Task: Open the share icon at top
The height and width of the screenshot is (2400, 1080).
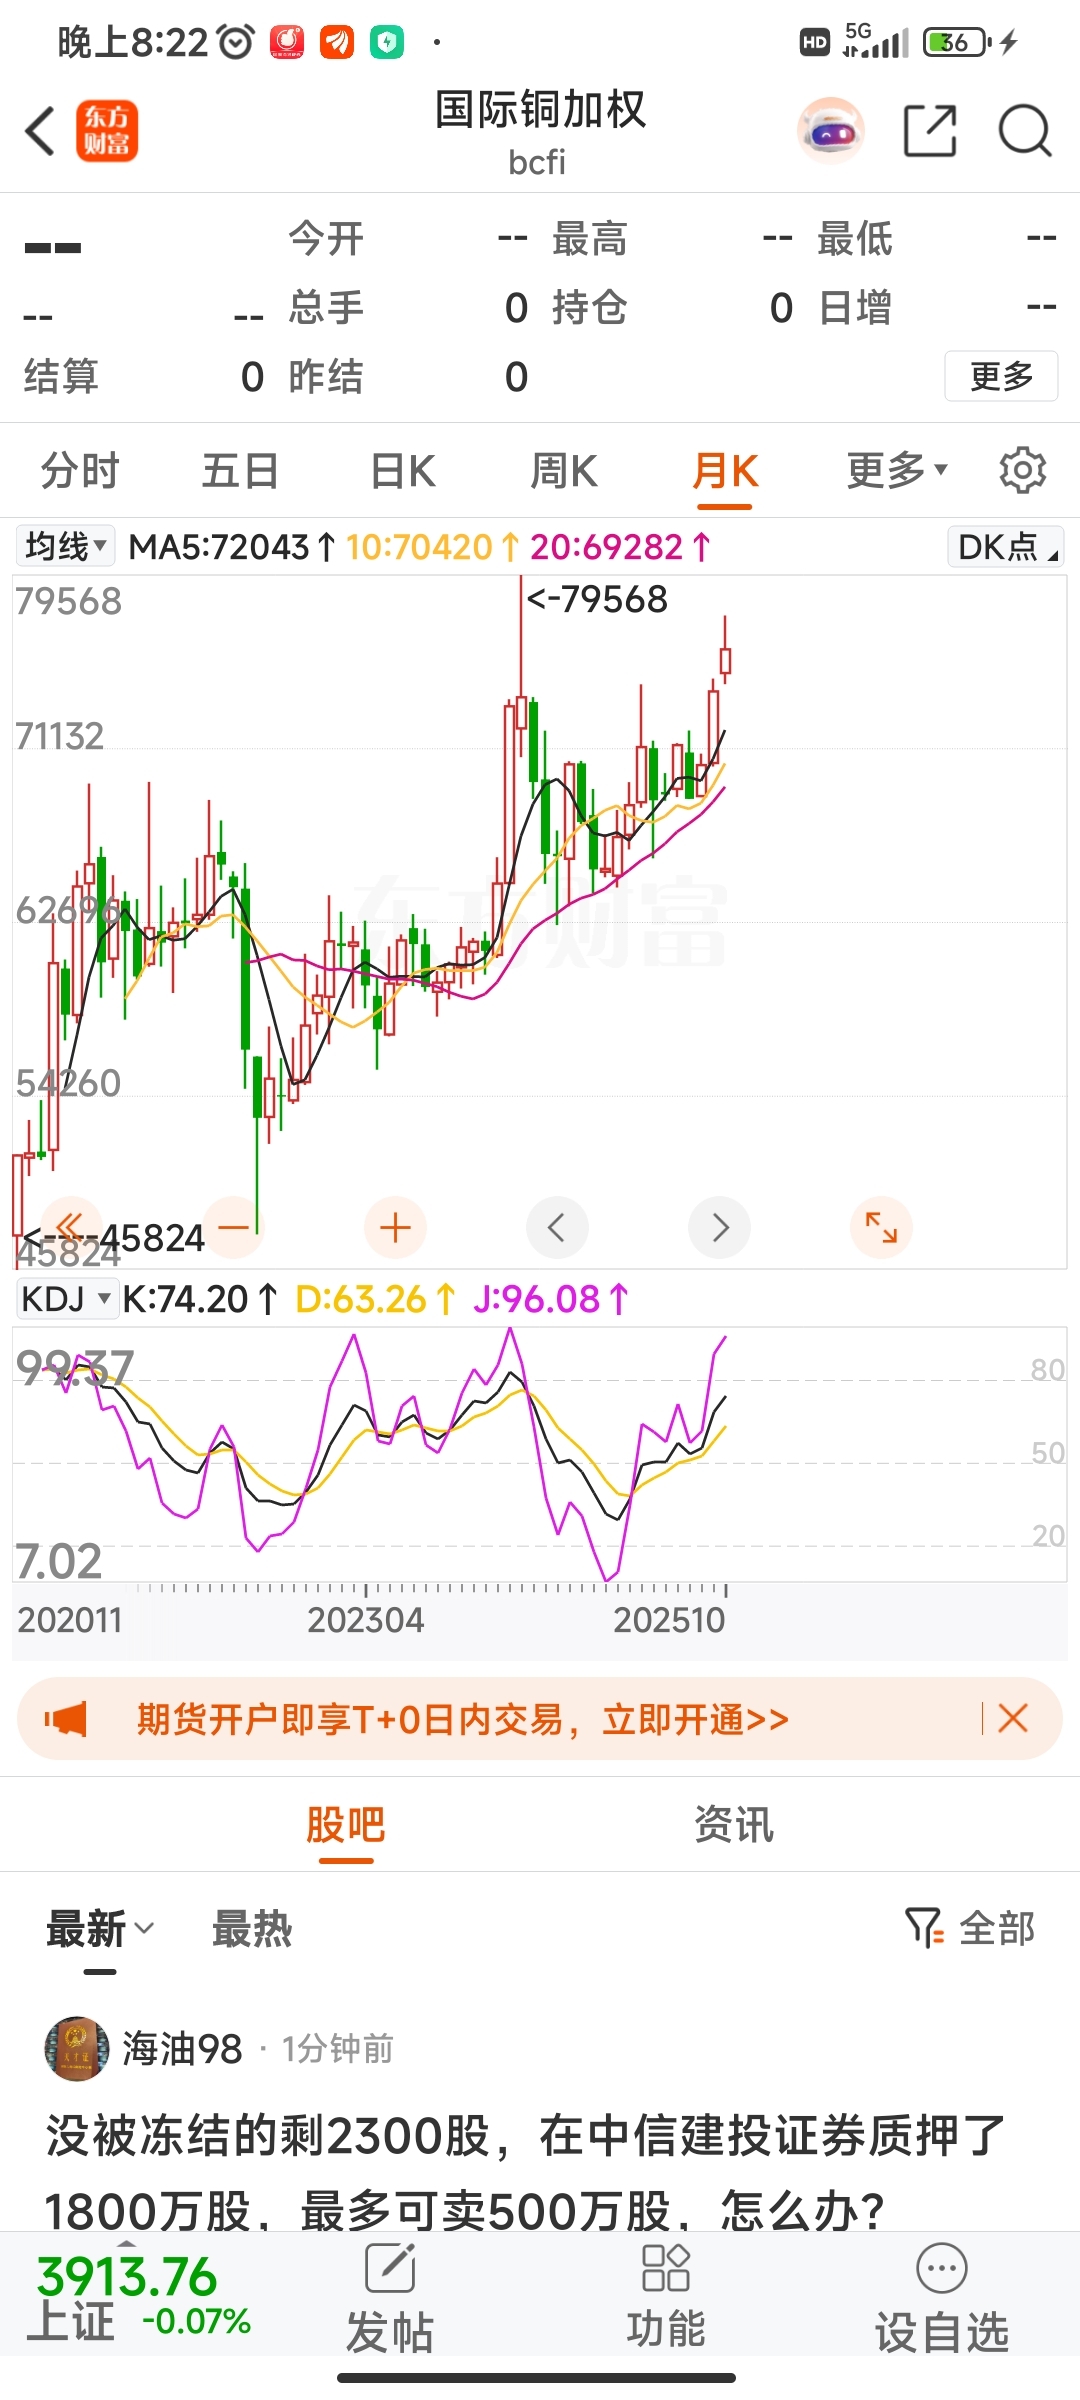Action: [x=929, y=131]
